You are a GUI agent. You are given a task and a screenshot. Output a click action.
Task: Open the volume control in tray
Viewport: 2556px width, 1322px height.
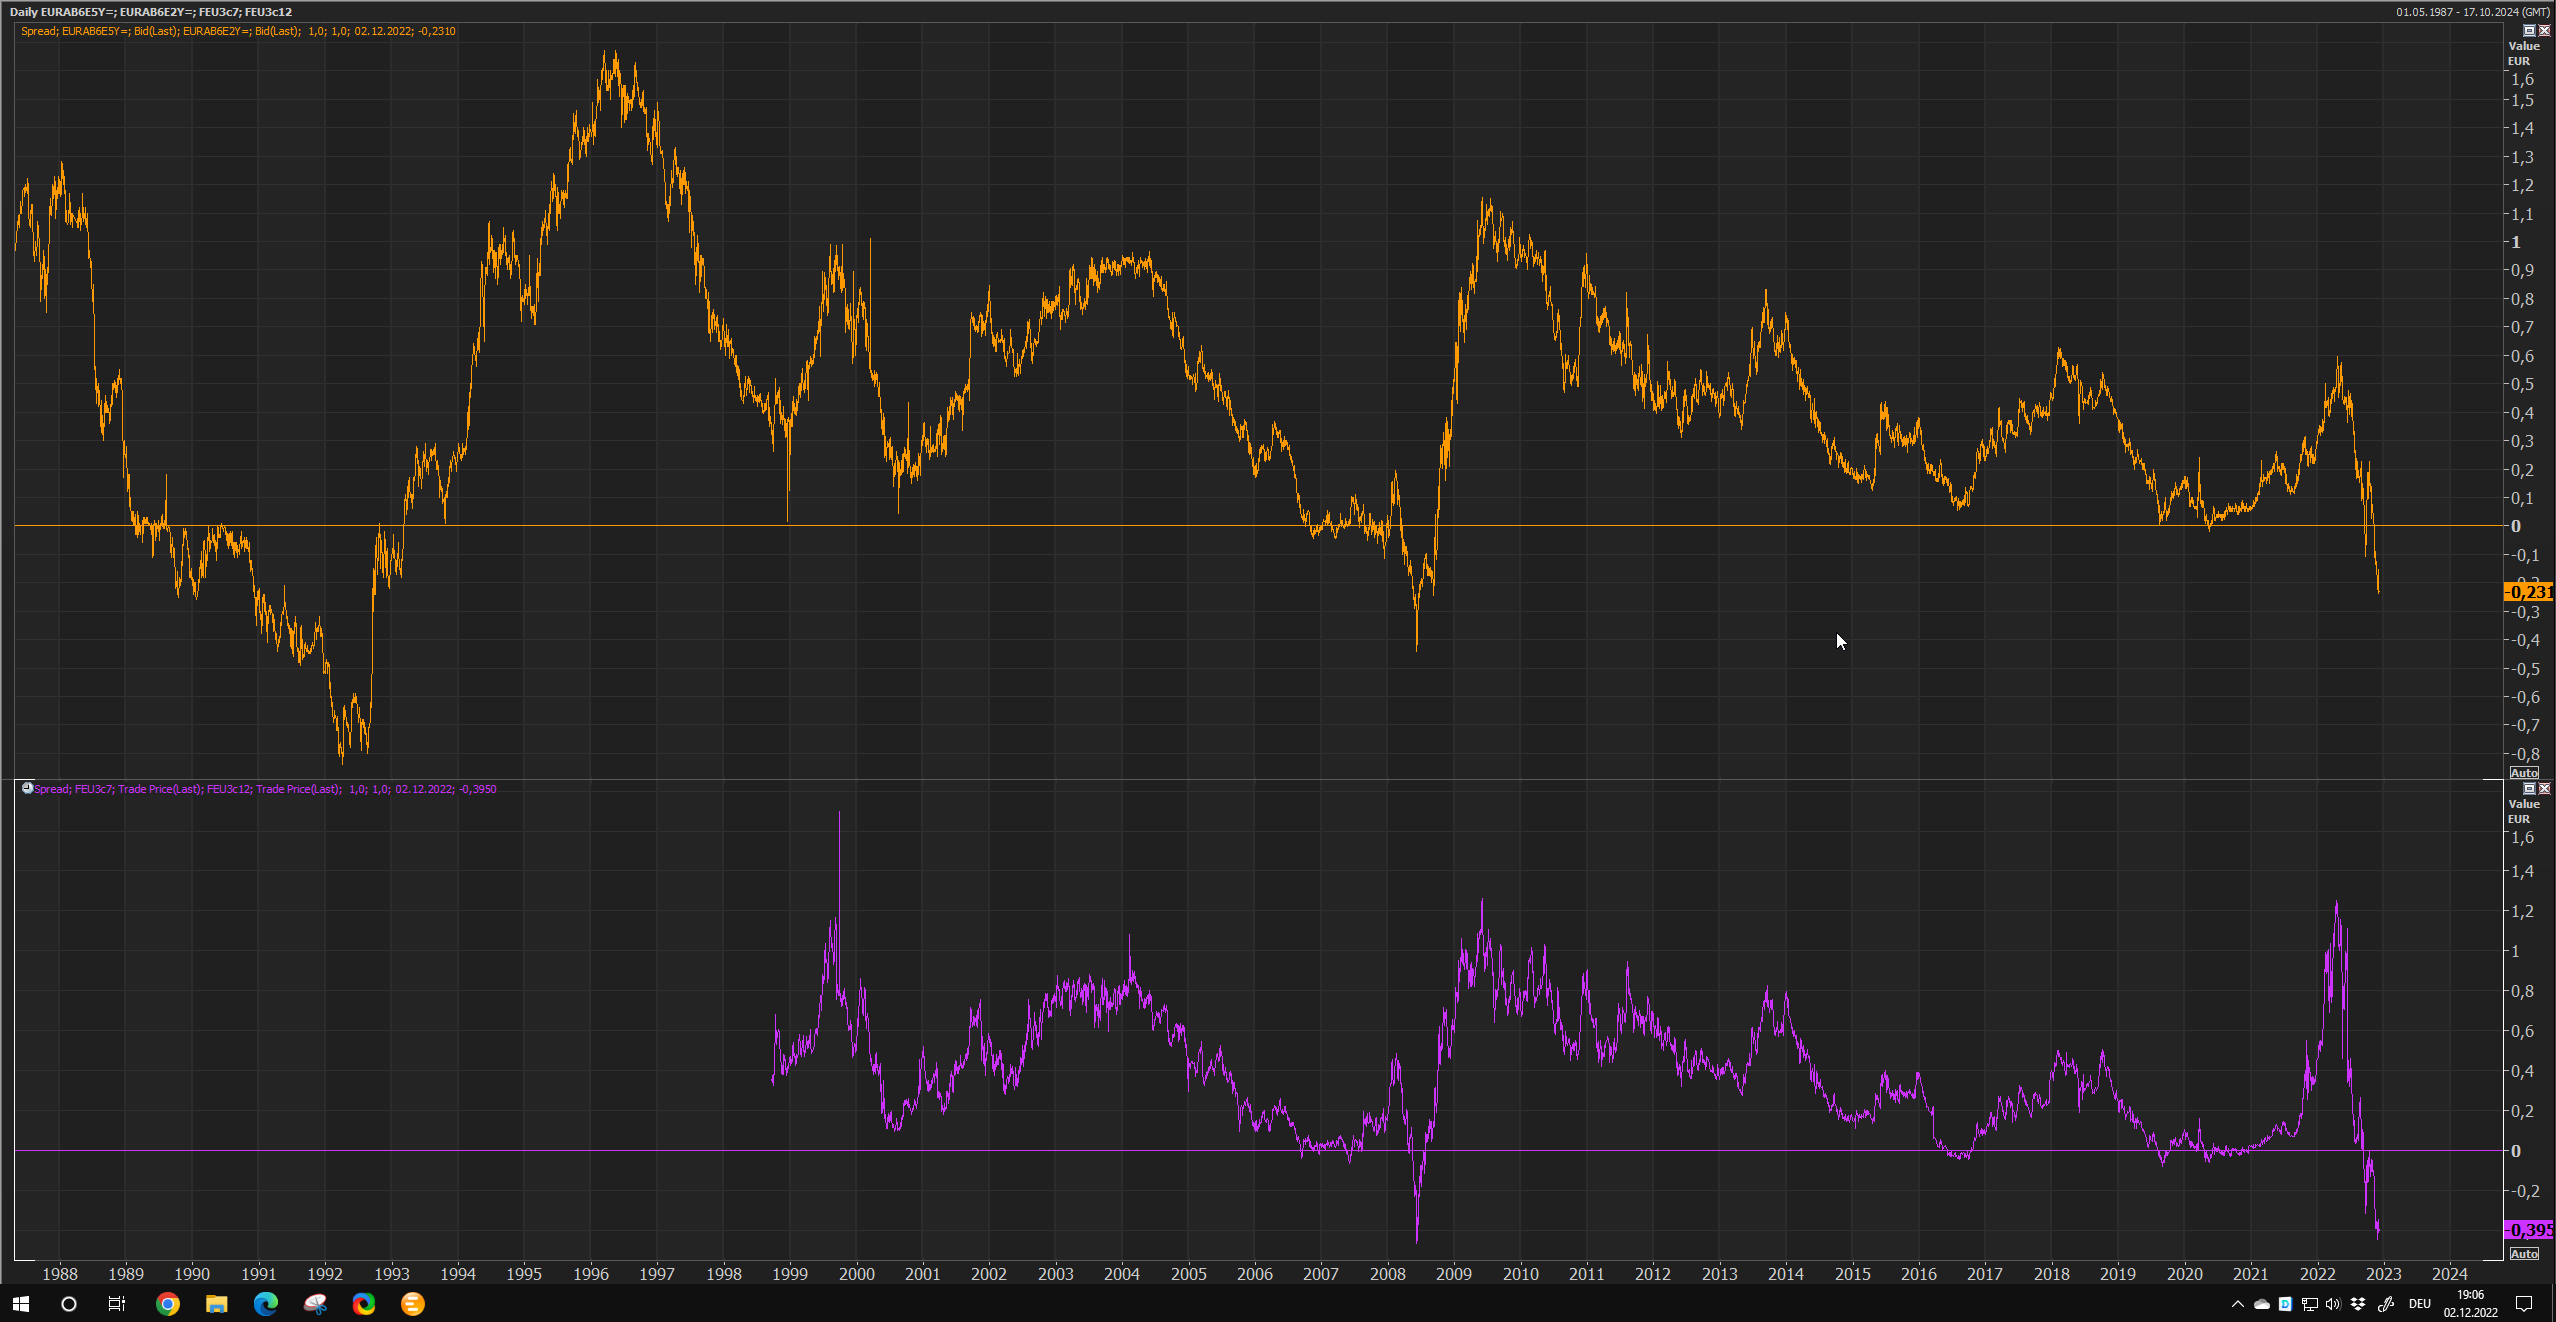tap(2333, 1304)
